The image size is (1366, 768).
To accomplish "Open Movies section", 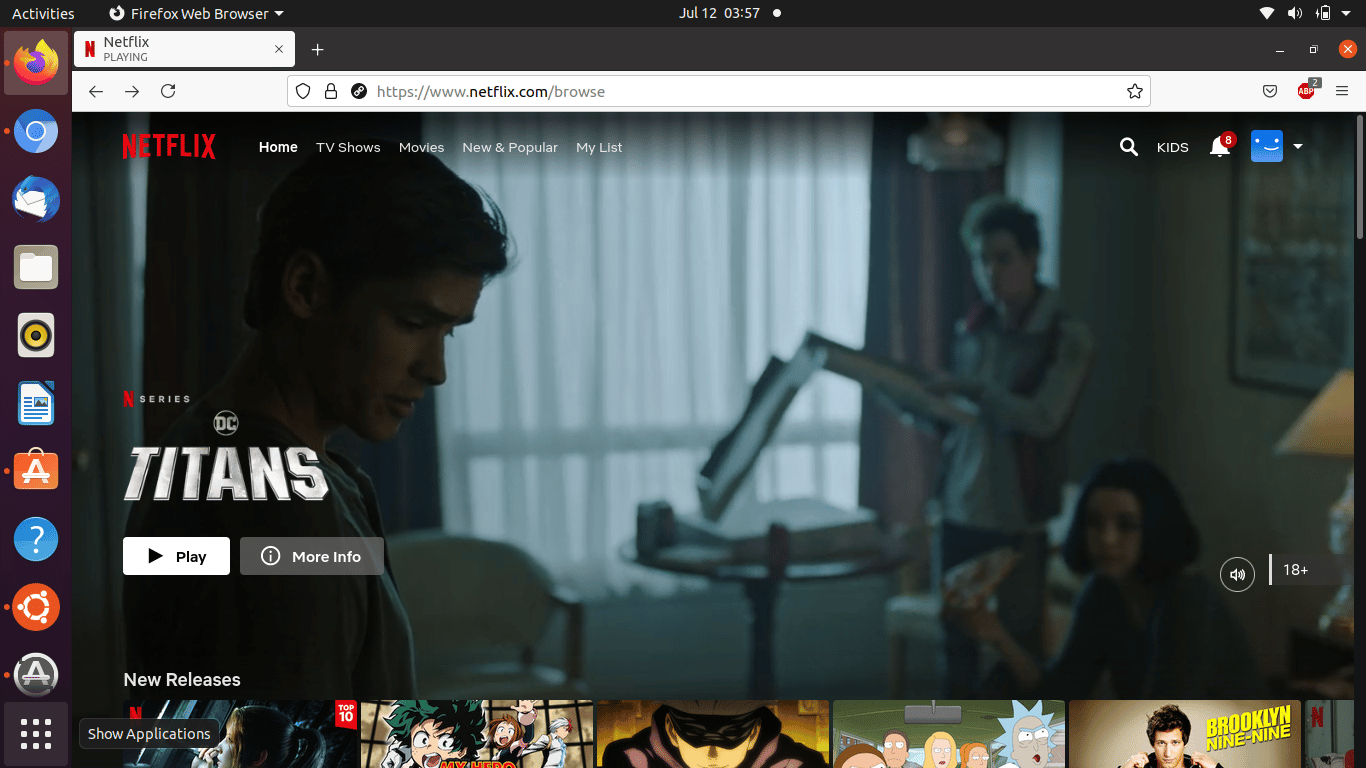I will 421,147.
